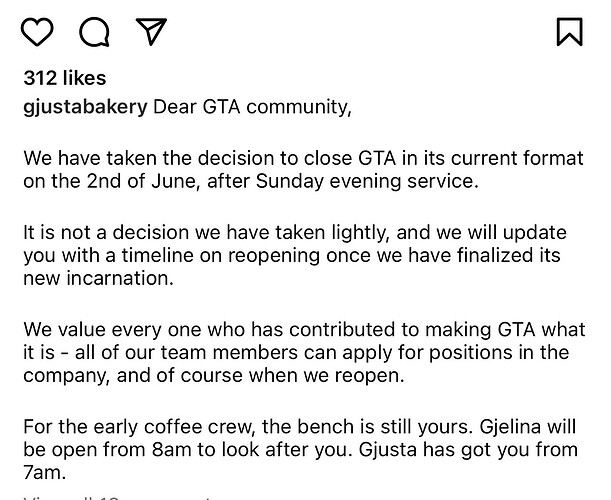This screenshot has height=500, width=611.
Task: Click the word "Gjelina" in the caption
Action: coord(510,427)
